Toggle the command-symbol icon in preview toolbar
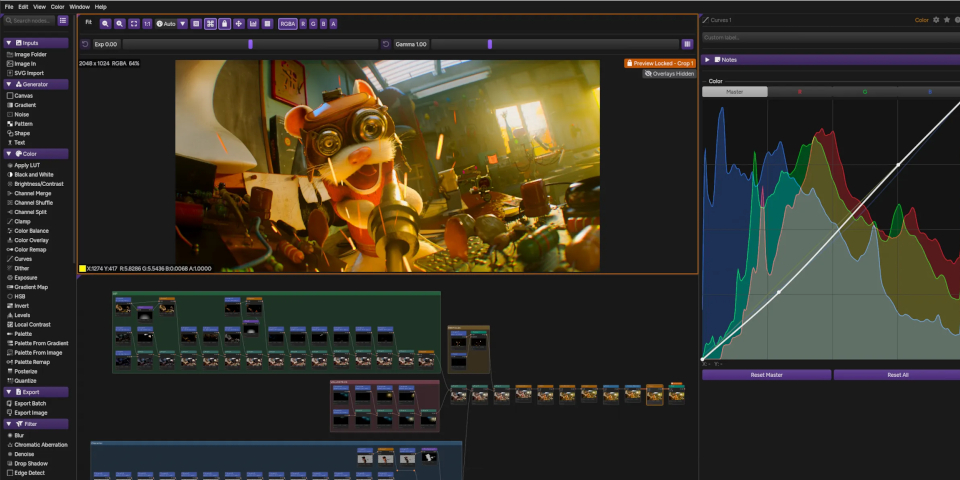This screenshot has height=480, width=960. pyautogui.click(x=210, y=24)
